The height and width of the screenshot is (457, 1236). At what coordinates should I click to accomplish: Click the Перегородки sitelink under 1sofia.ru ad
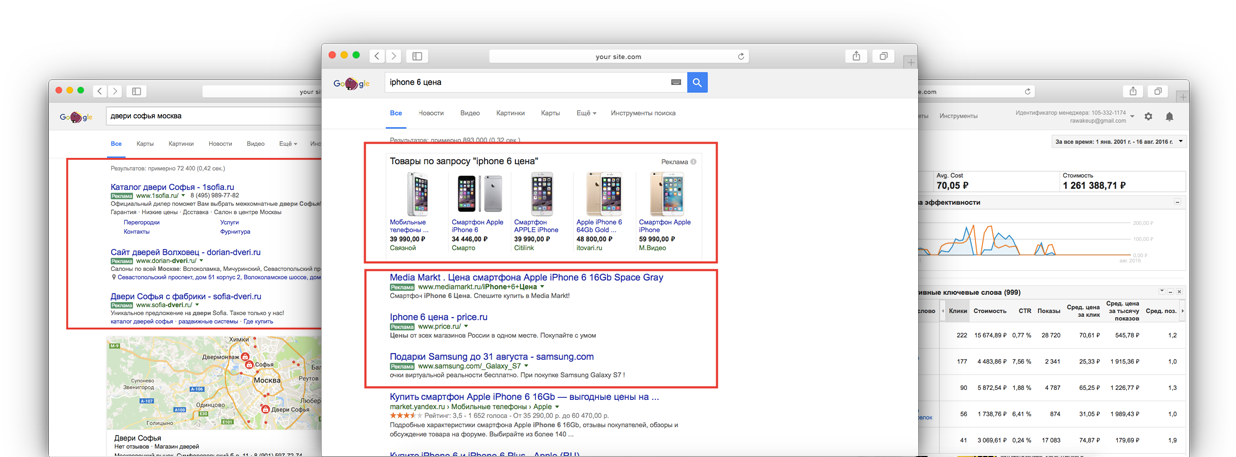[142, 222]
